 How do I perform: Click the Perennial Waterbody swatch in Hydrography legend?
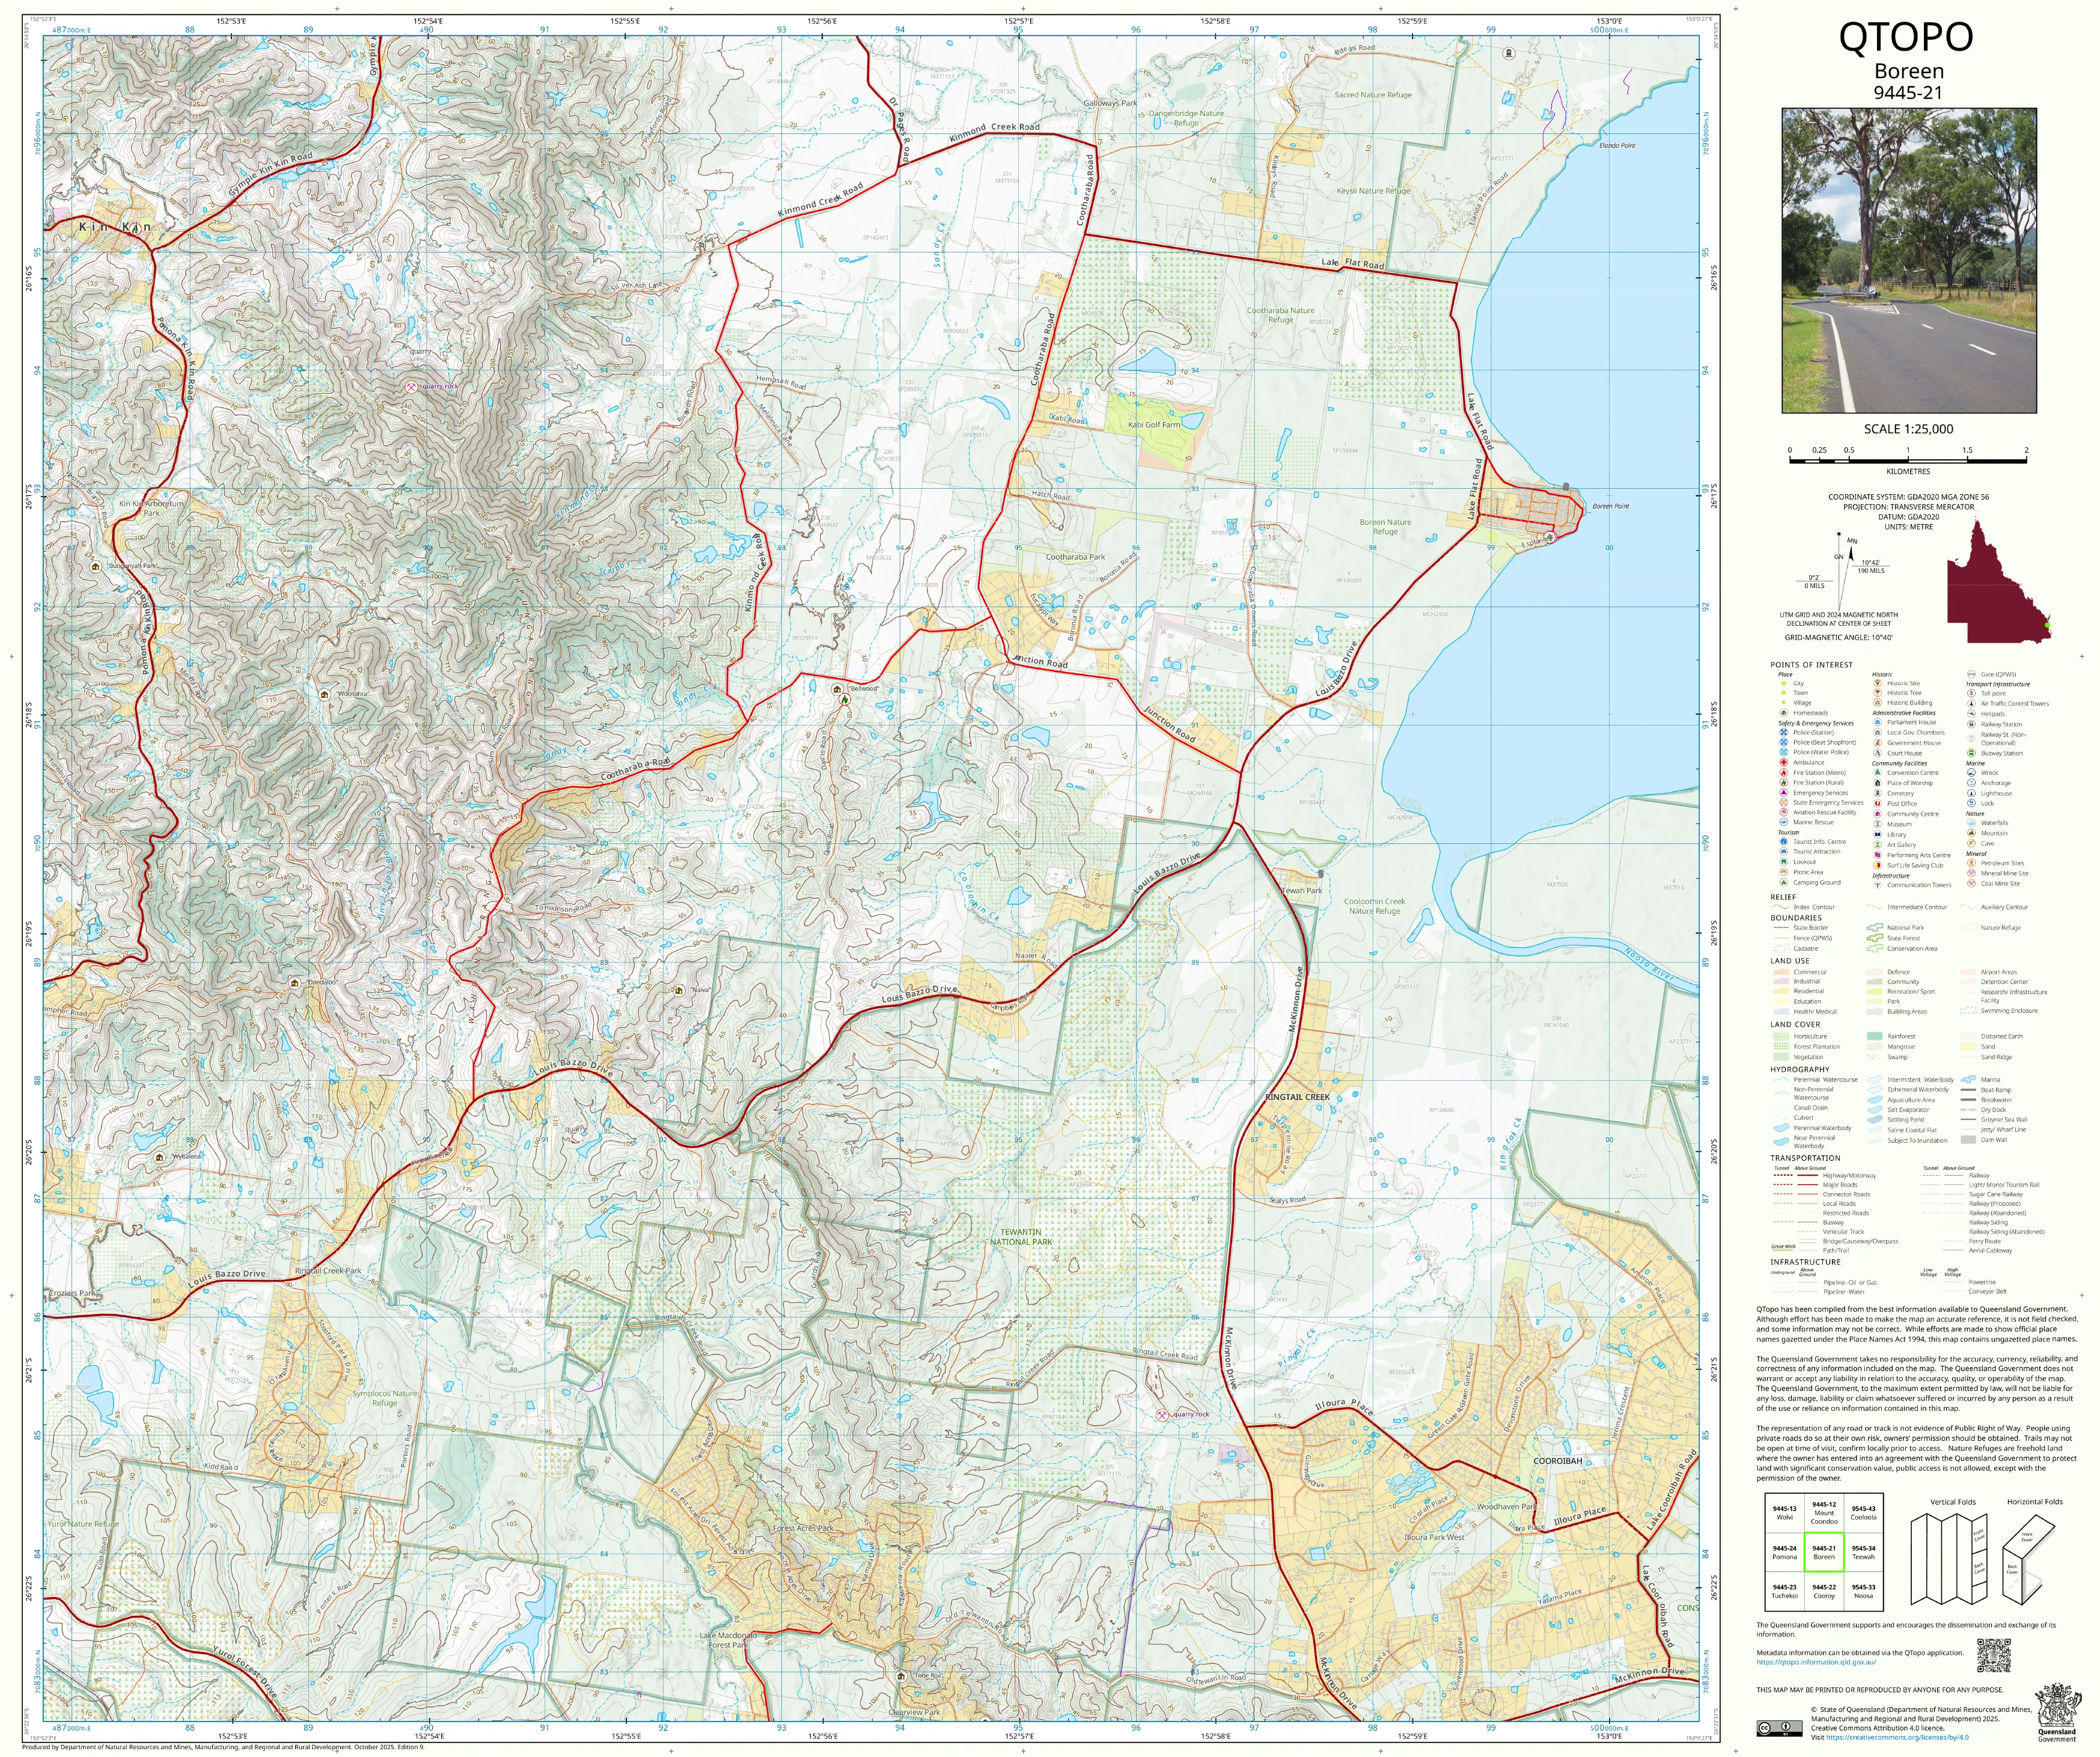click(x=1780, y=1128)
